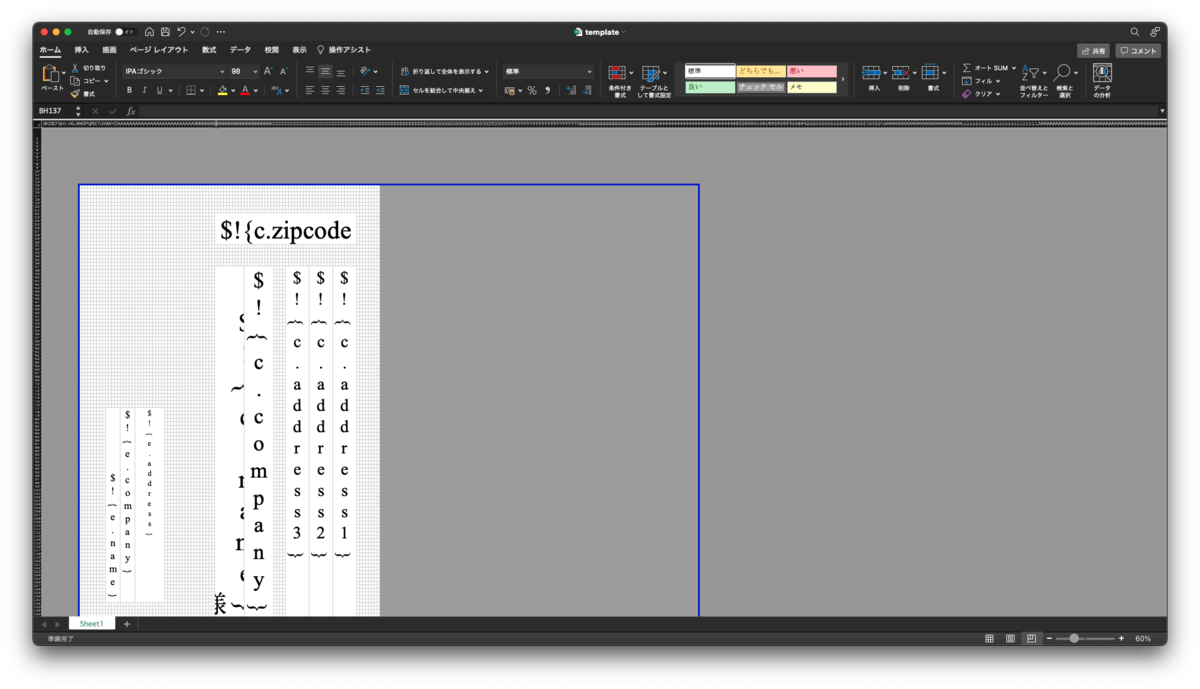The height and width of the screenshot is (689, 1200).
Task: Align cell text right
Action: 341,90
